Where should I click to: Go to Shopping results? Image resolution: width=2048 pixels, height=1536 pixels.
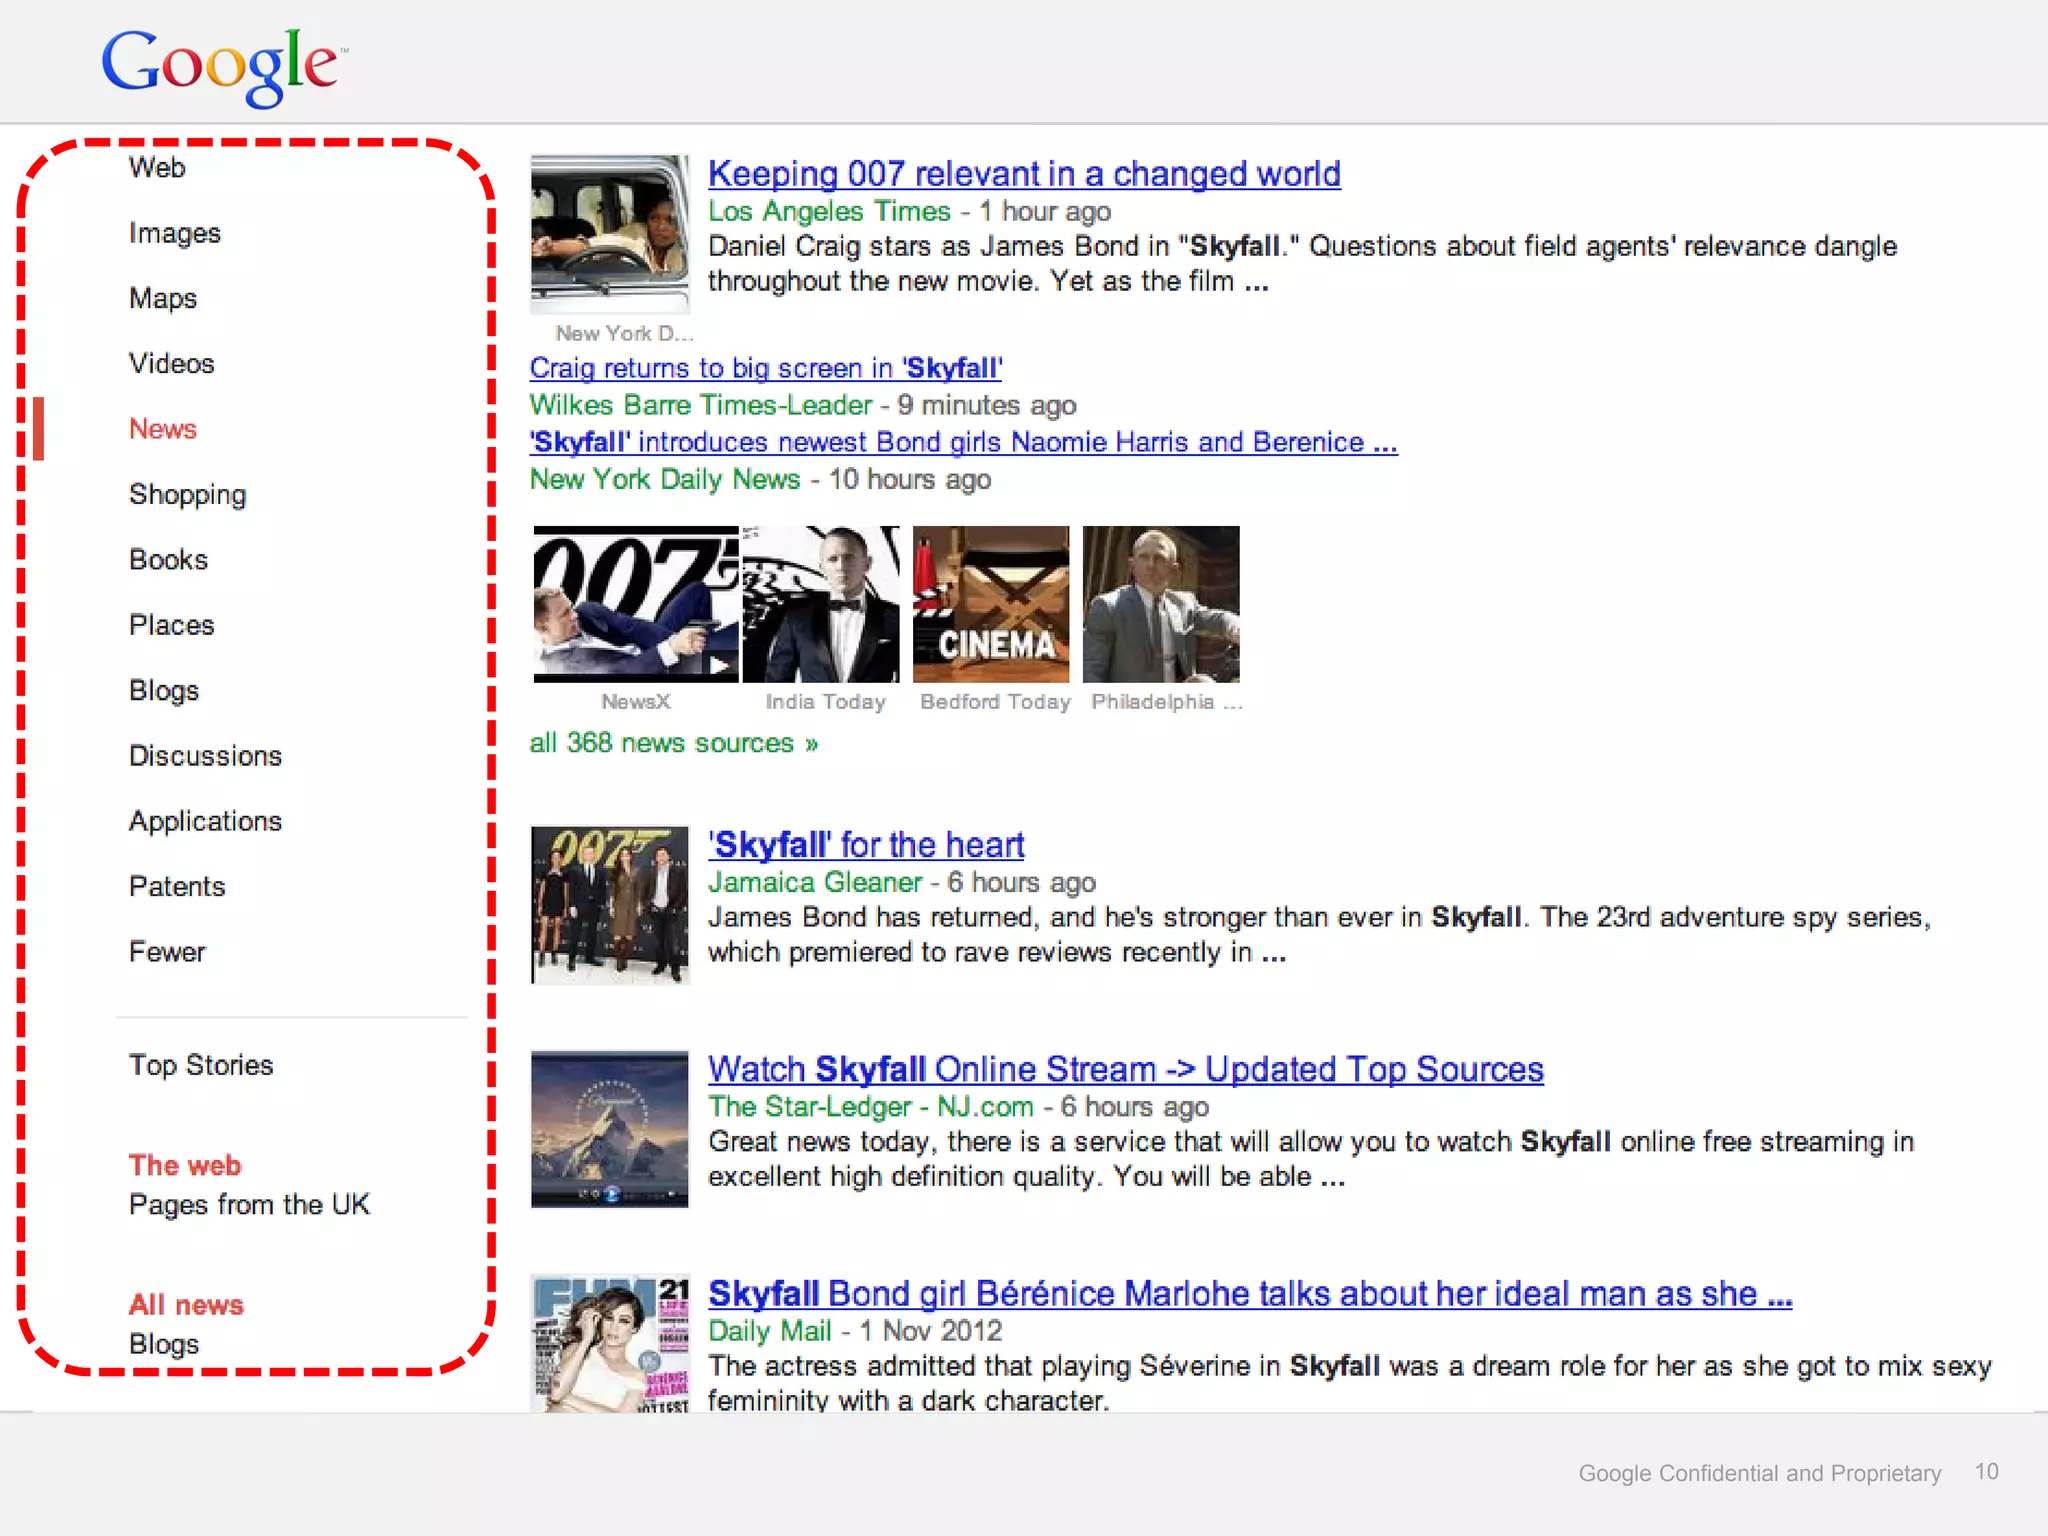(x=187, y=494)
